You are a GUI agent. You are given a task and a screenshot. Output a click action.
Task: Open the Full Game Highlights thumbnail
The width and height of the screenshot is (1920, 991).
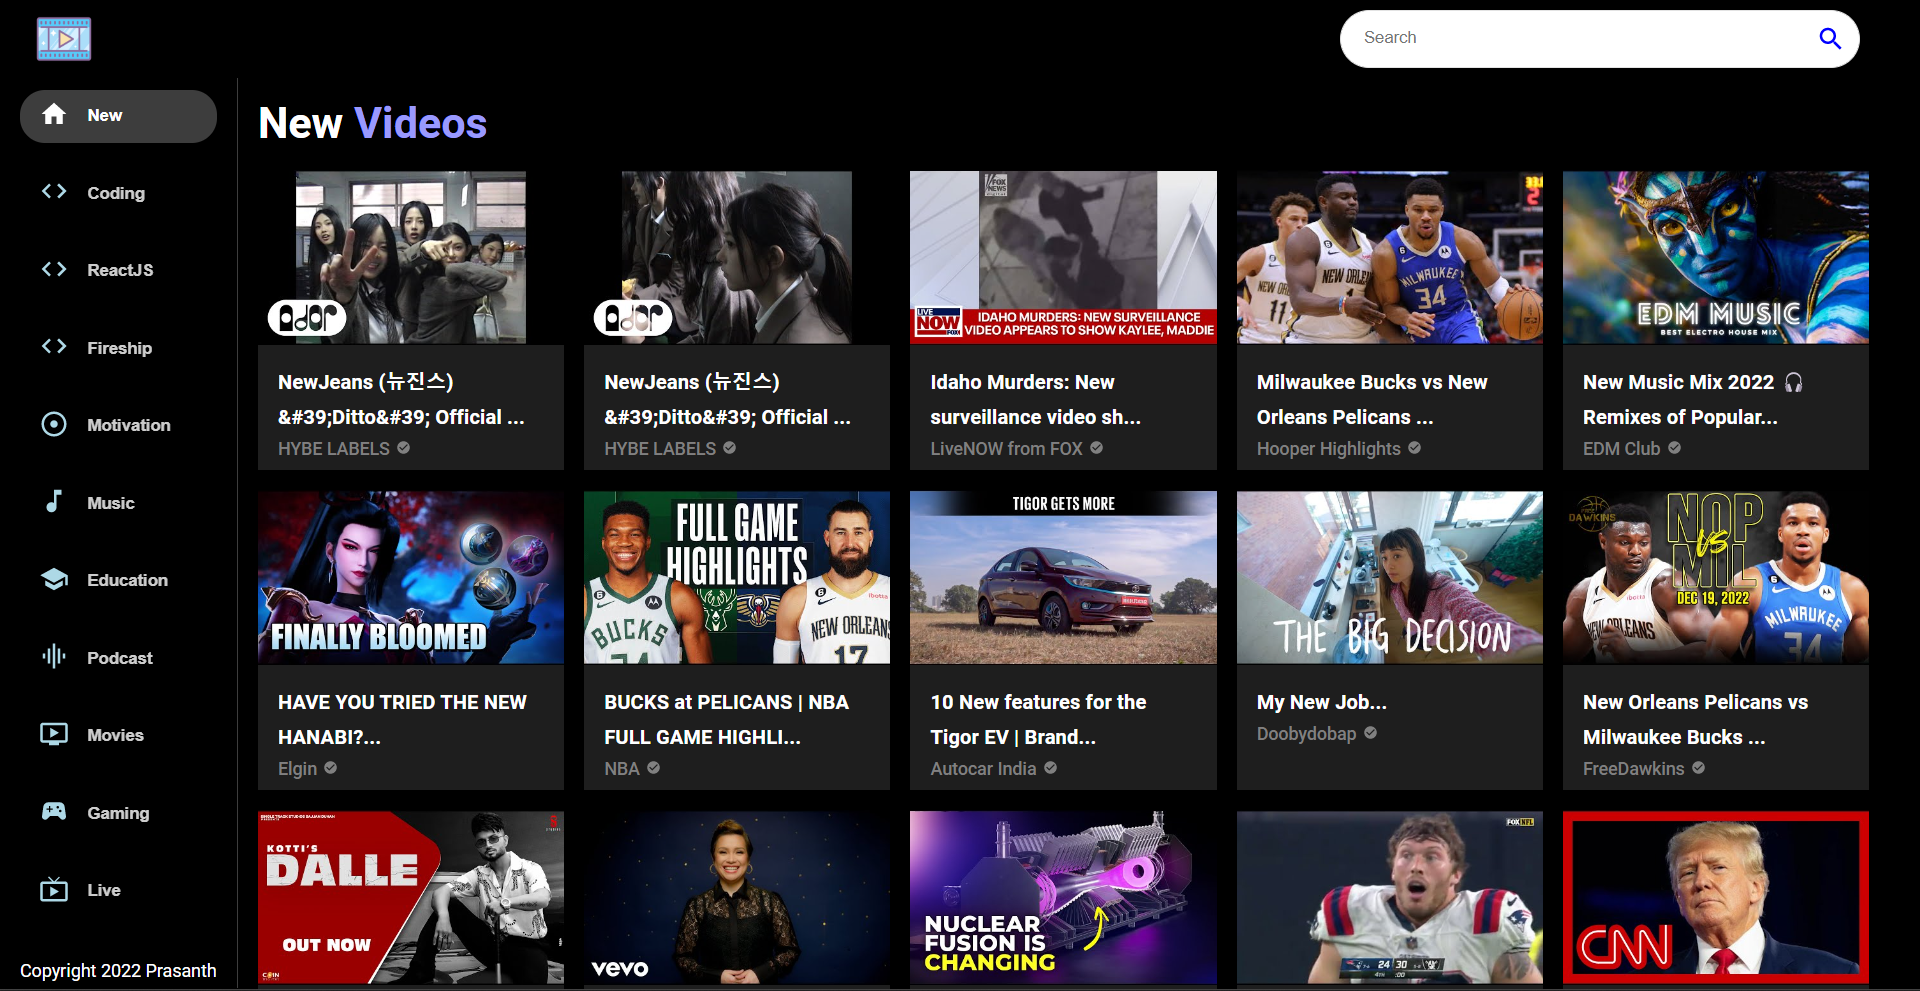[736, 577]
